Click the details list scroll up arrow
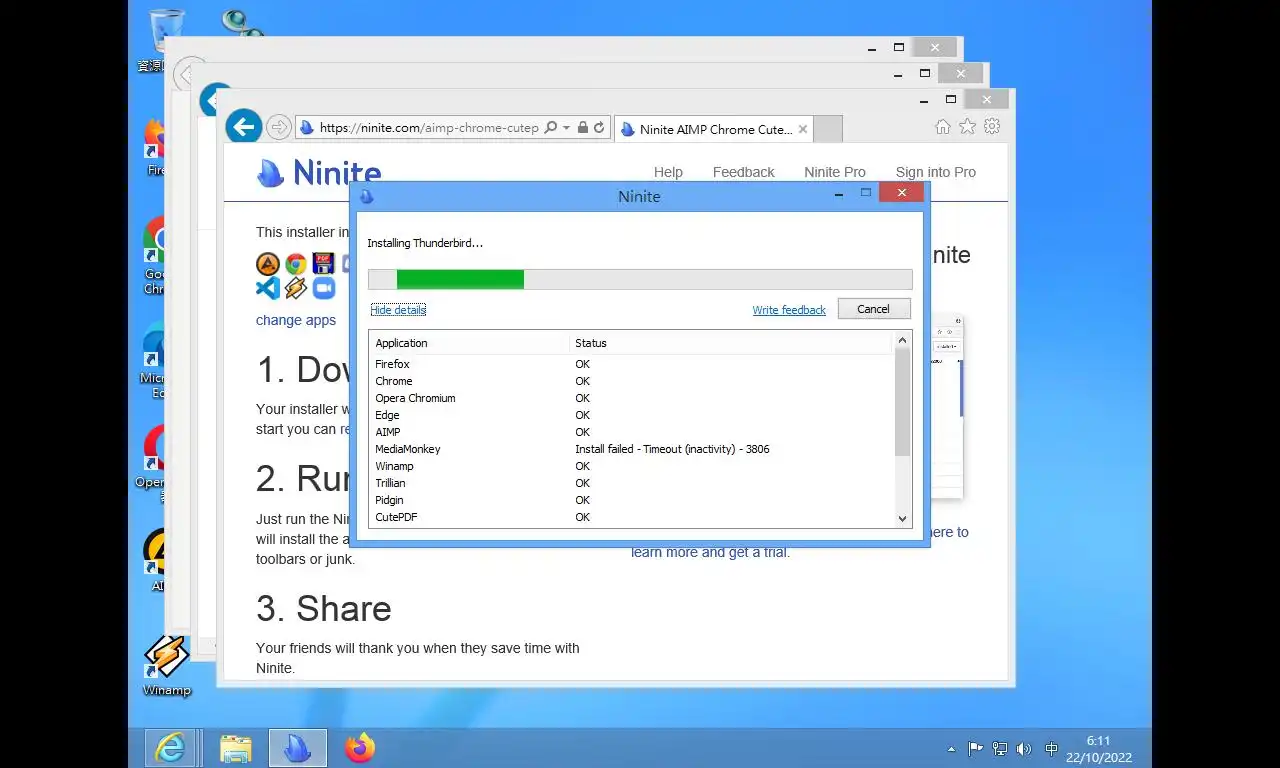Viewport: 1280px width, 768px height. click(903, 340)
